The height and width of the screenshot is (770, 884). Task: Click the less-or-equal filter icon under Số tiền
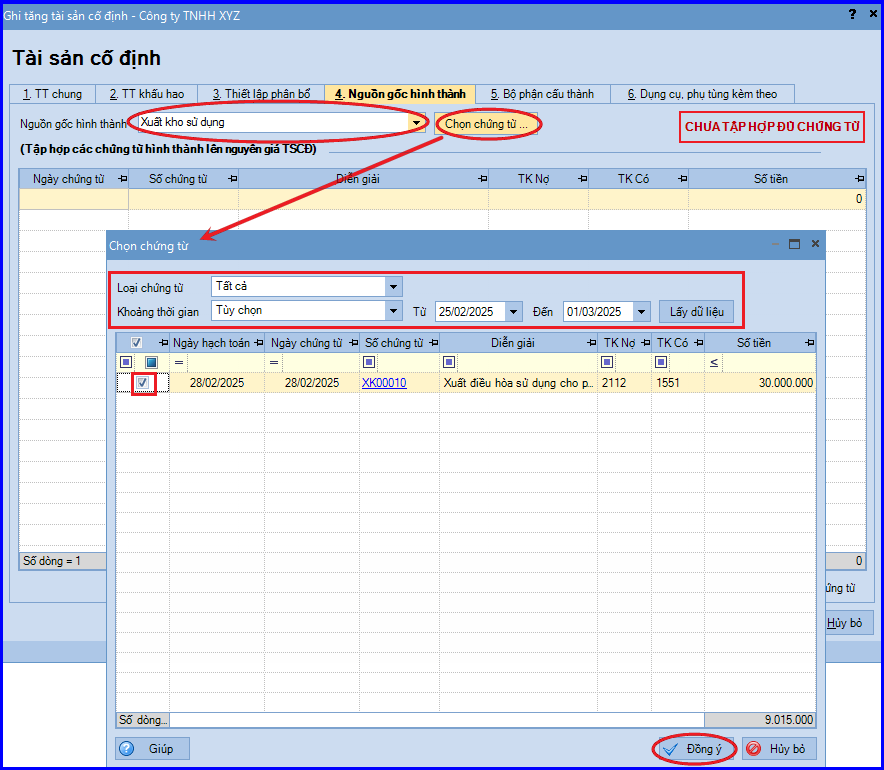click(x=714, y=362)
